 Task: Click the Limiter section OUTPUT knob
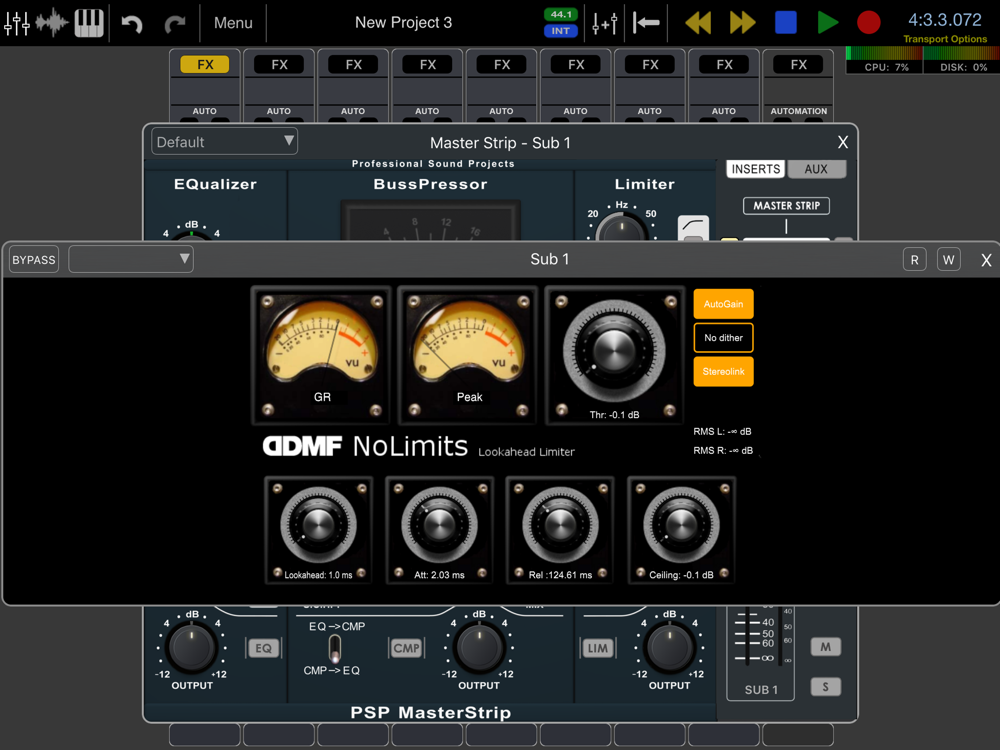pyautogui.click(x=669, y=648)
